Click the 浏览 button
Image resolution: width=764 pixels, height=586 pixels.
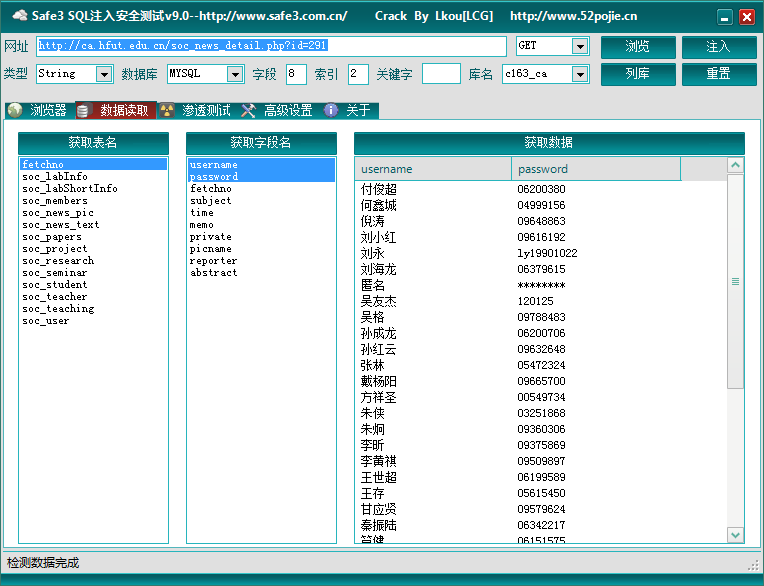coord(638,47)
